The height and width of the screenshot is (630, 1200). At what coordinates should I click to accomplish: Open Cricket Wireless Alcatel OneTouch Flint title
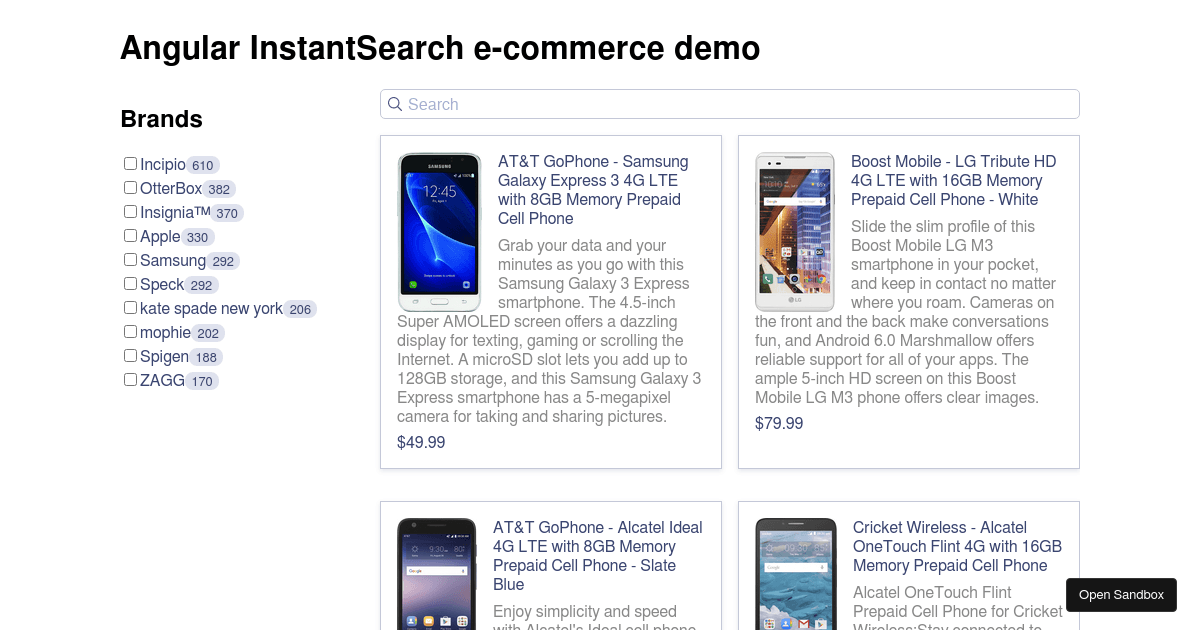point(957,546)
